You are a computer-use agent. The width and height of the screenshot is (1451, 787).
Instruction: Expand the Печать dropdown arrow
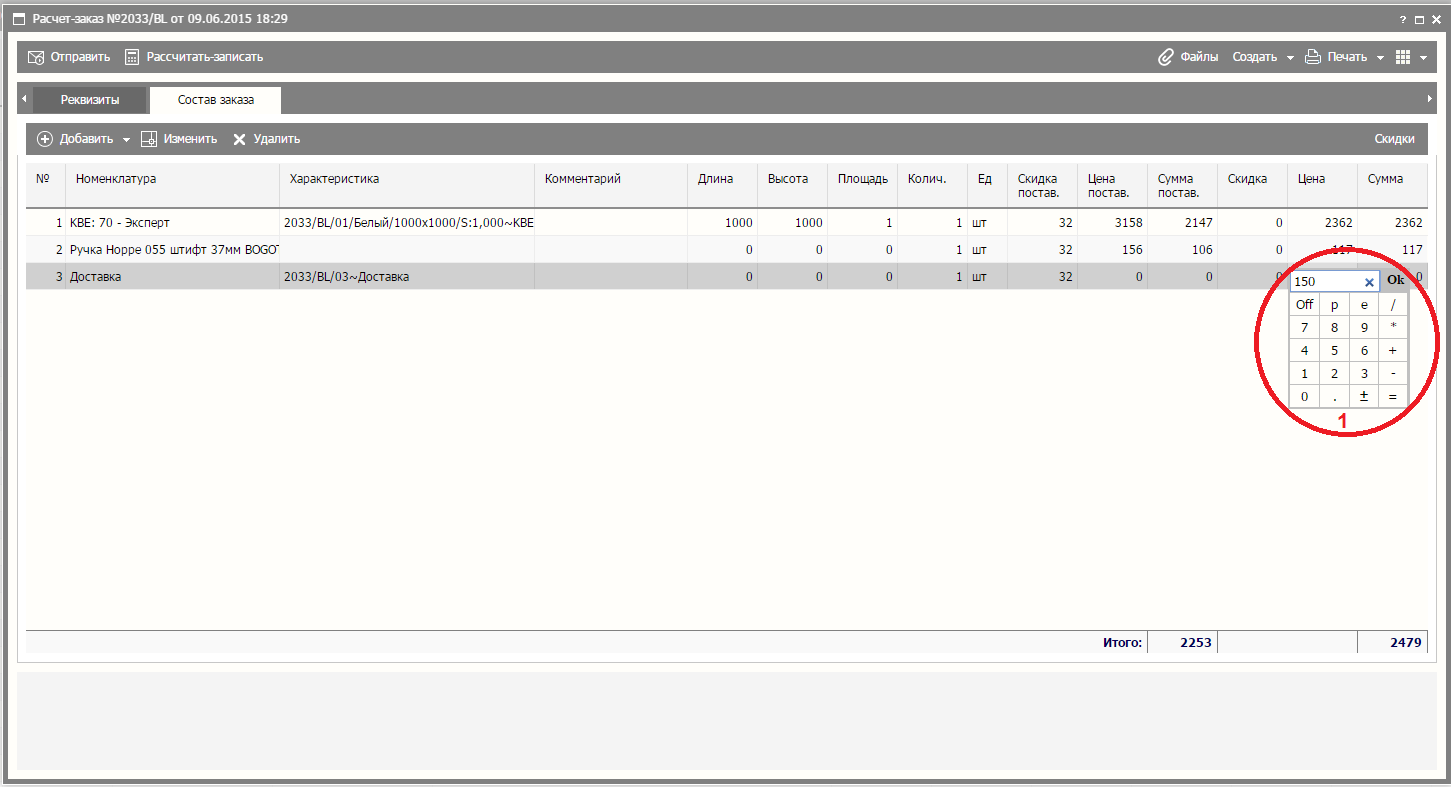(x=1380, y=58)
